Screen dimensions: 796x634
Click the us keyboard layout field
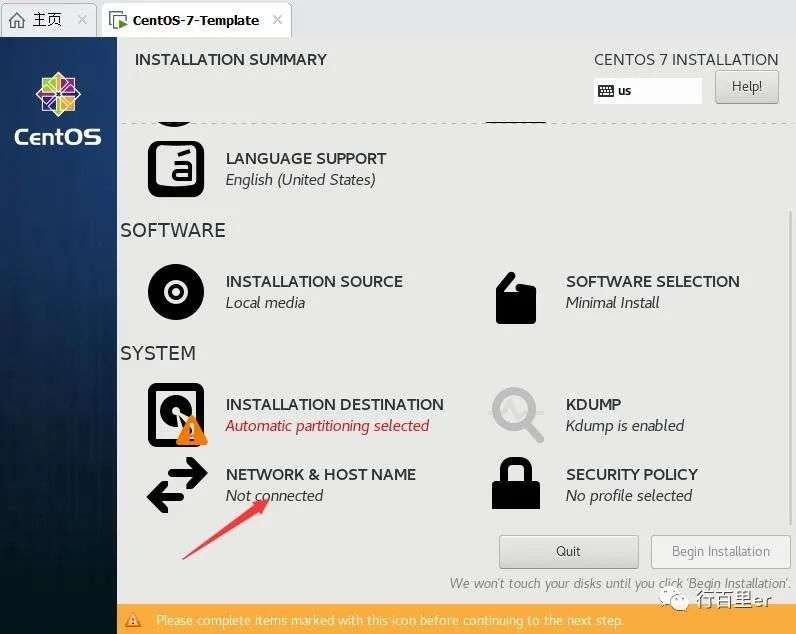(x=648, y=91)
